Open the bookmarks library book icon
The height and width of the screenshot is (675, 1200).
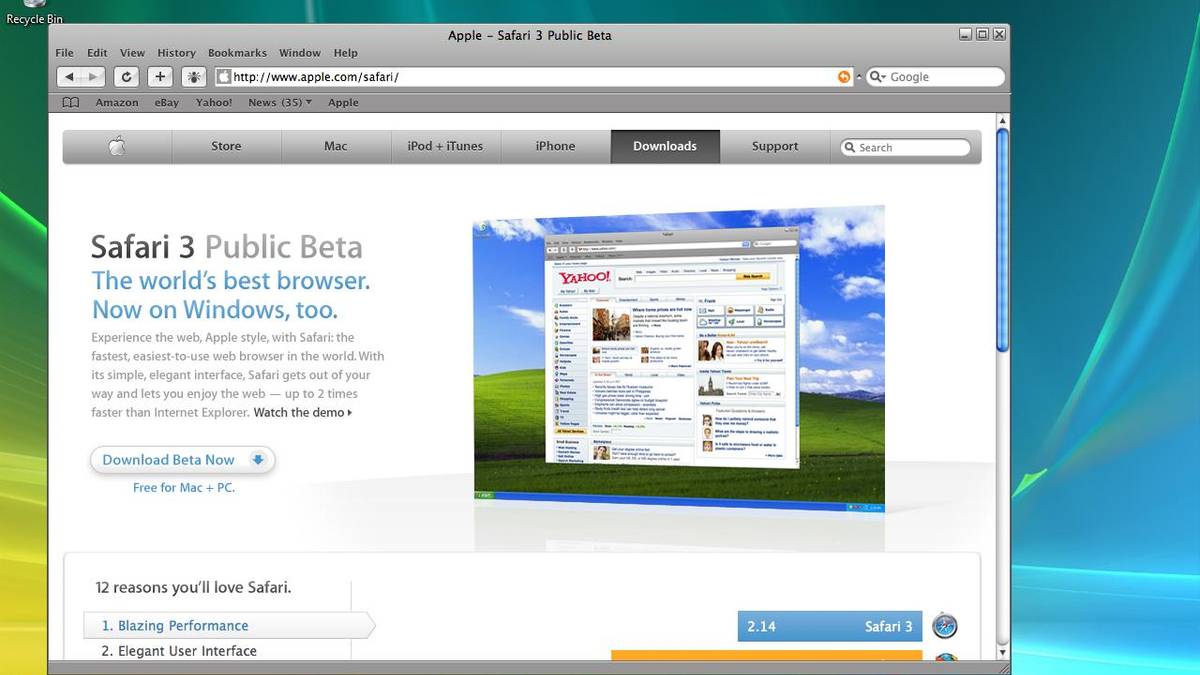[x=70, y=103]
